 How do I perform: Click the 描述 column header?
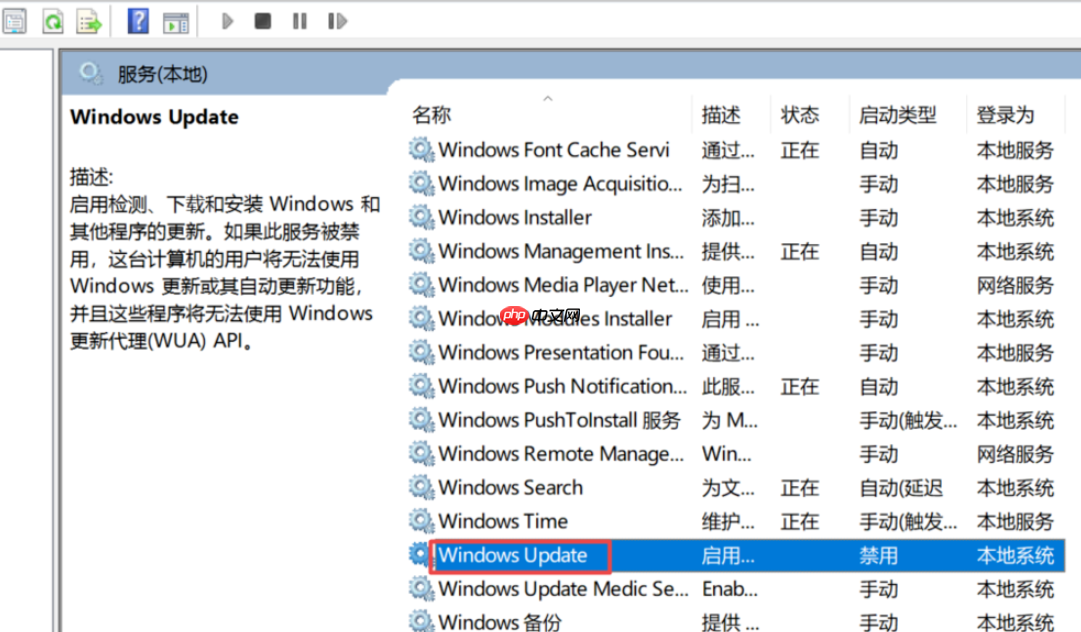click(722, 114)
